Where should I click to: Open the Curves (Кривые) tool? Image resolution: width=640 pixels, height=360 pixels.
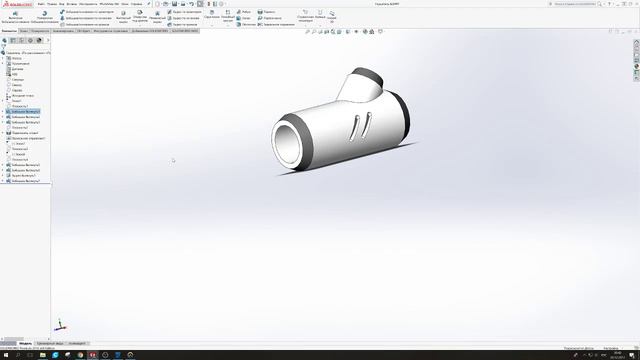(x=320, y=15)
